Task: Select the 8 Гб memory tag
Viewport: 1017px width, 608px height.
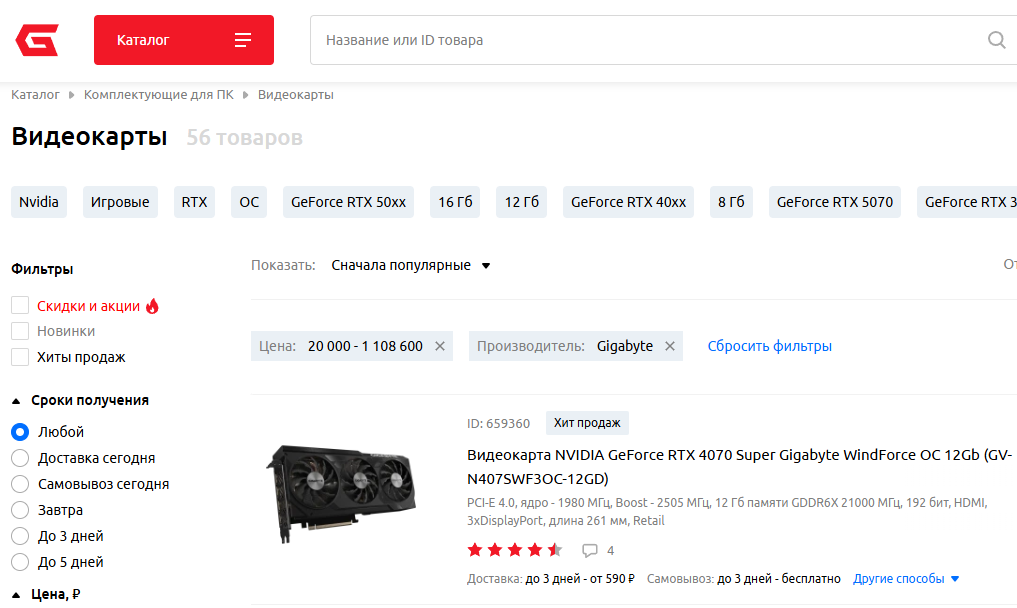Action: tap(732, 202)
